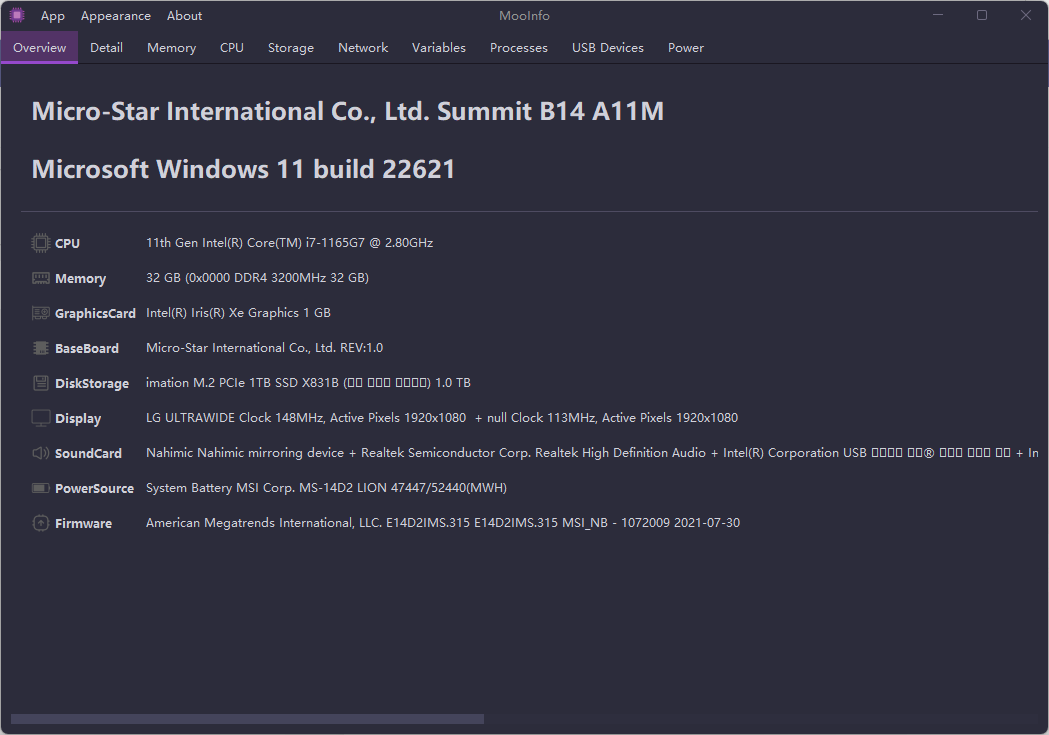Click the GraphicsCard label

[95, 314]
